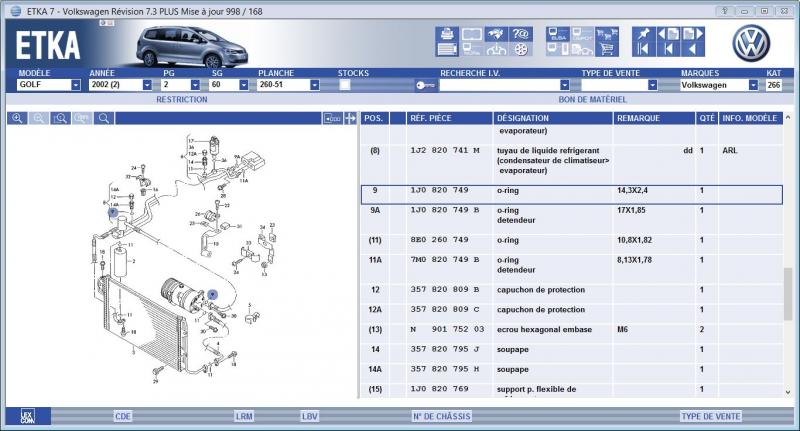Click the RÉF. PIÈCE column header
Screen dimensions: 800x431
click(449, 118)
